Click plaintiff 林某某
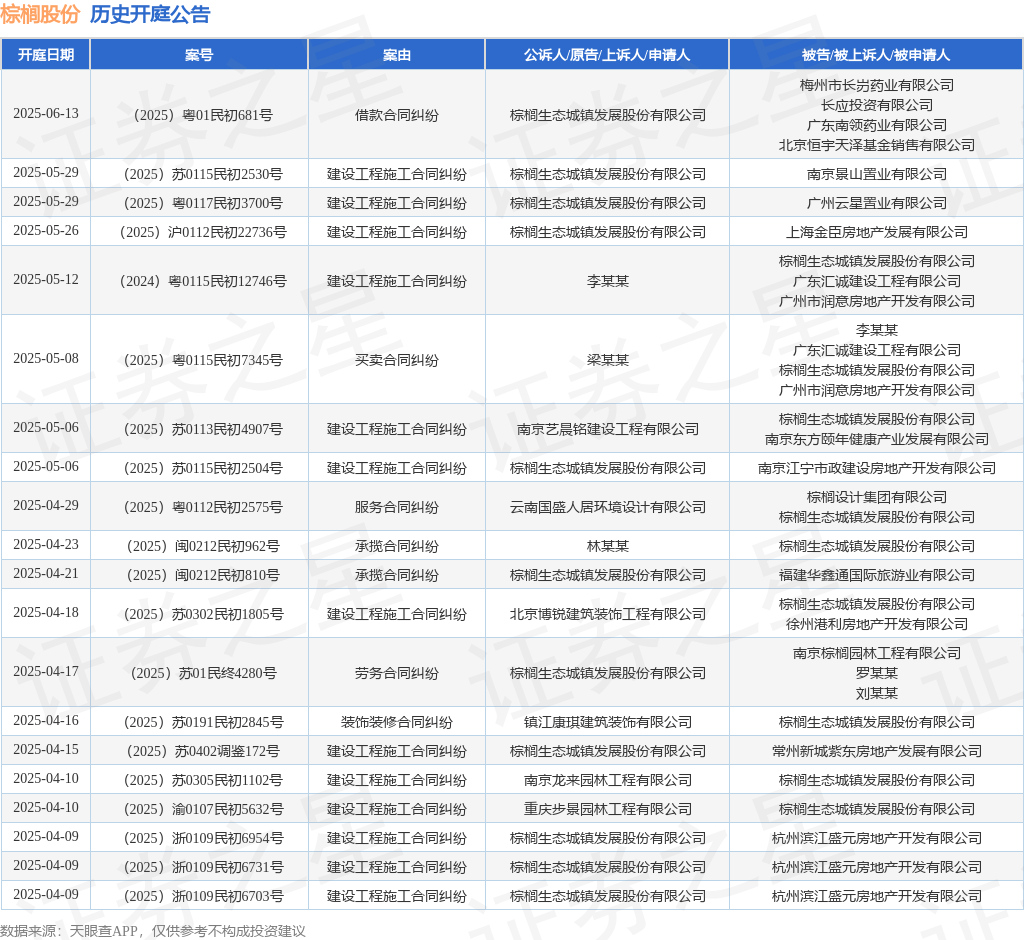 point(607,546)
